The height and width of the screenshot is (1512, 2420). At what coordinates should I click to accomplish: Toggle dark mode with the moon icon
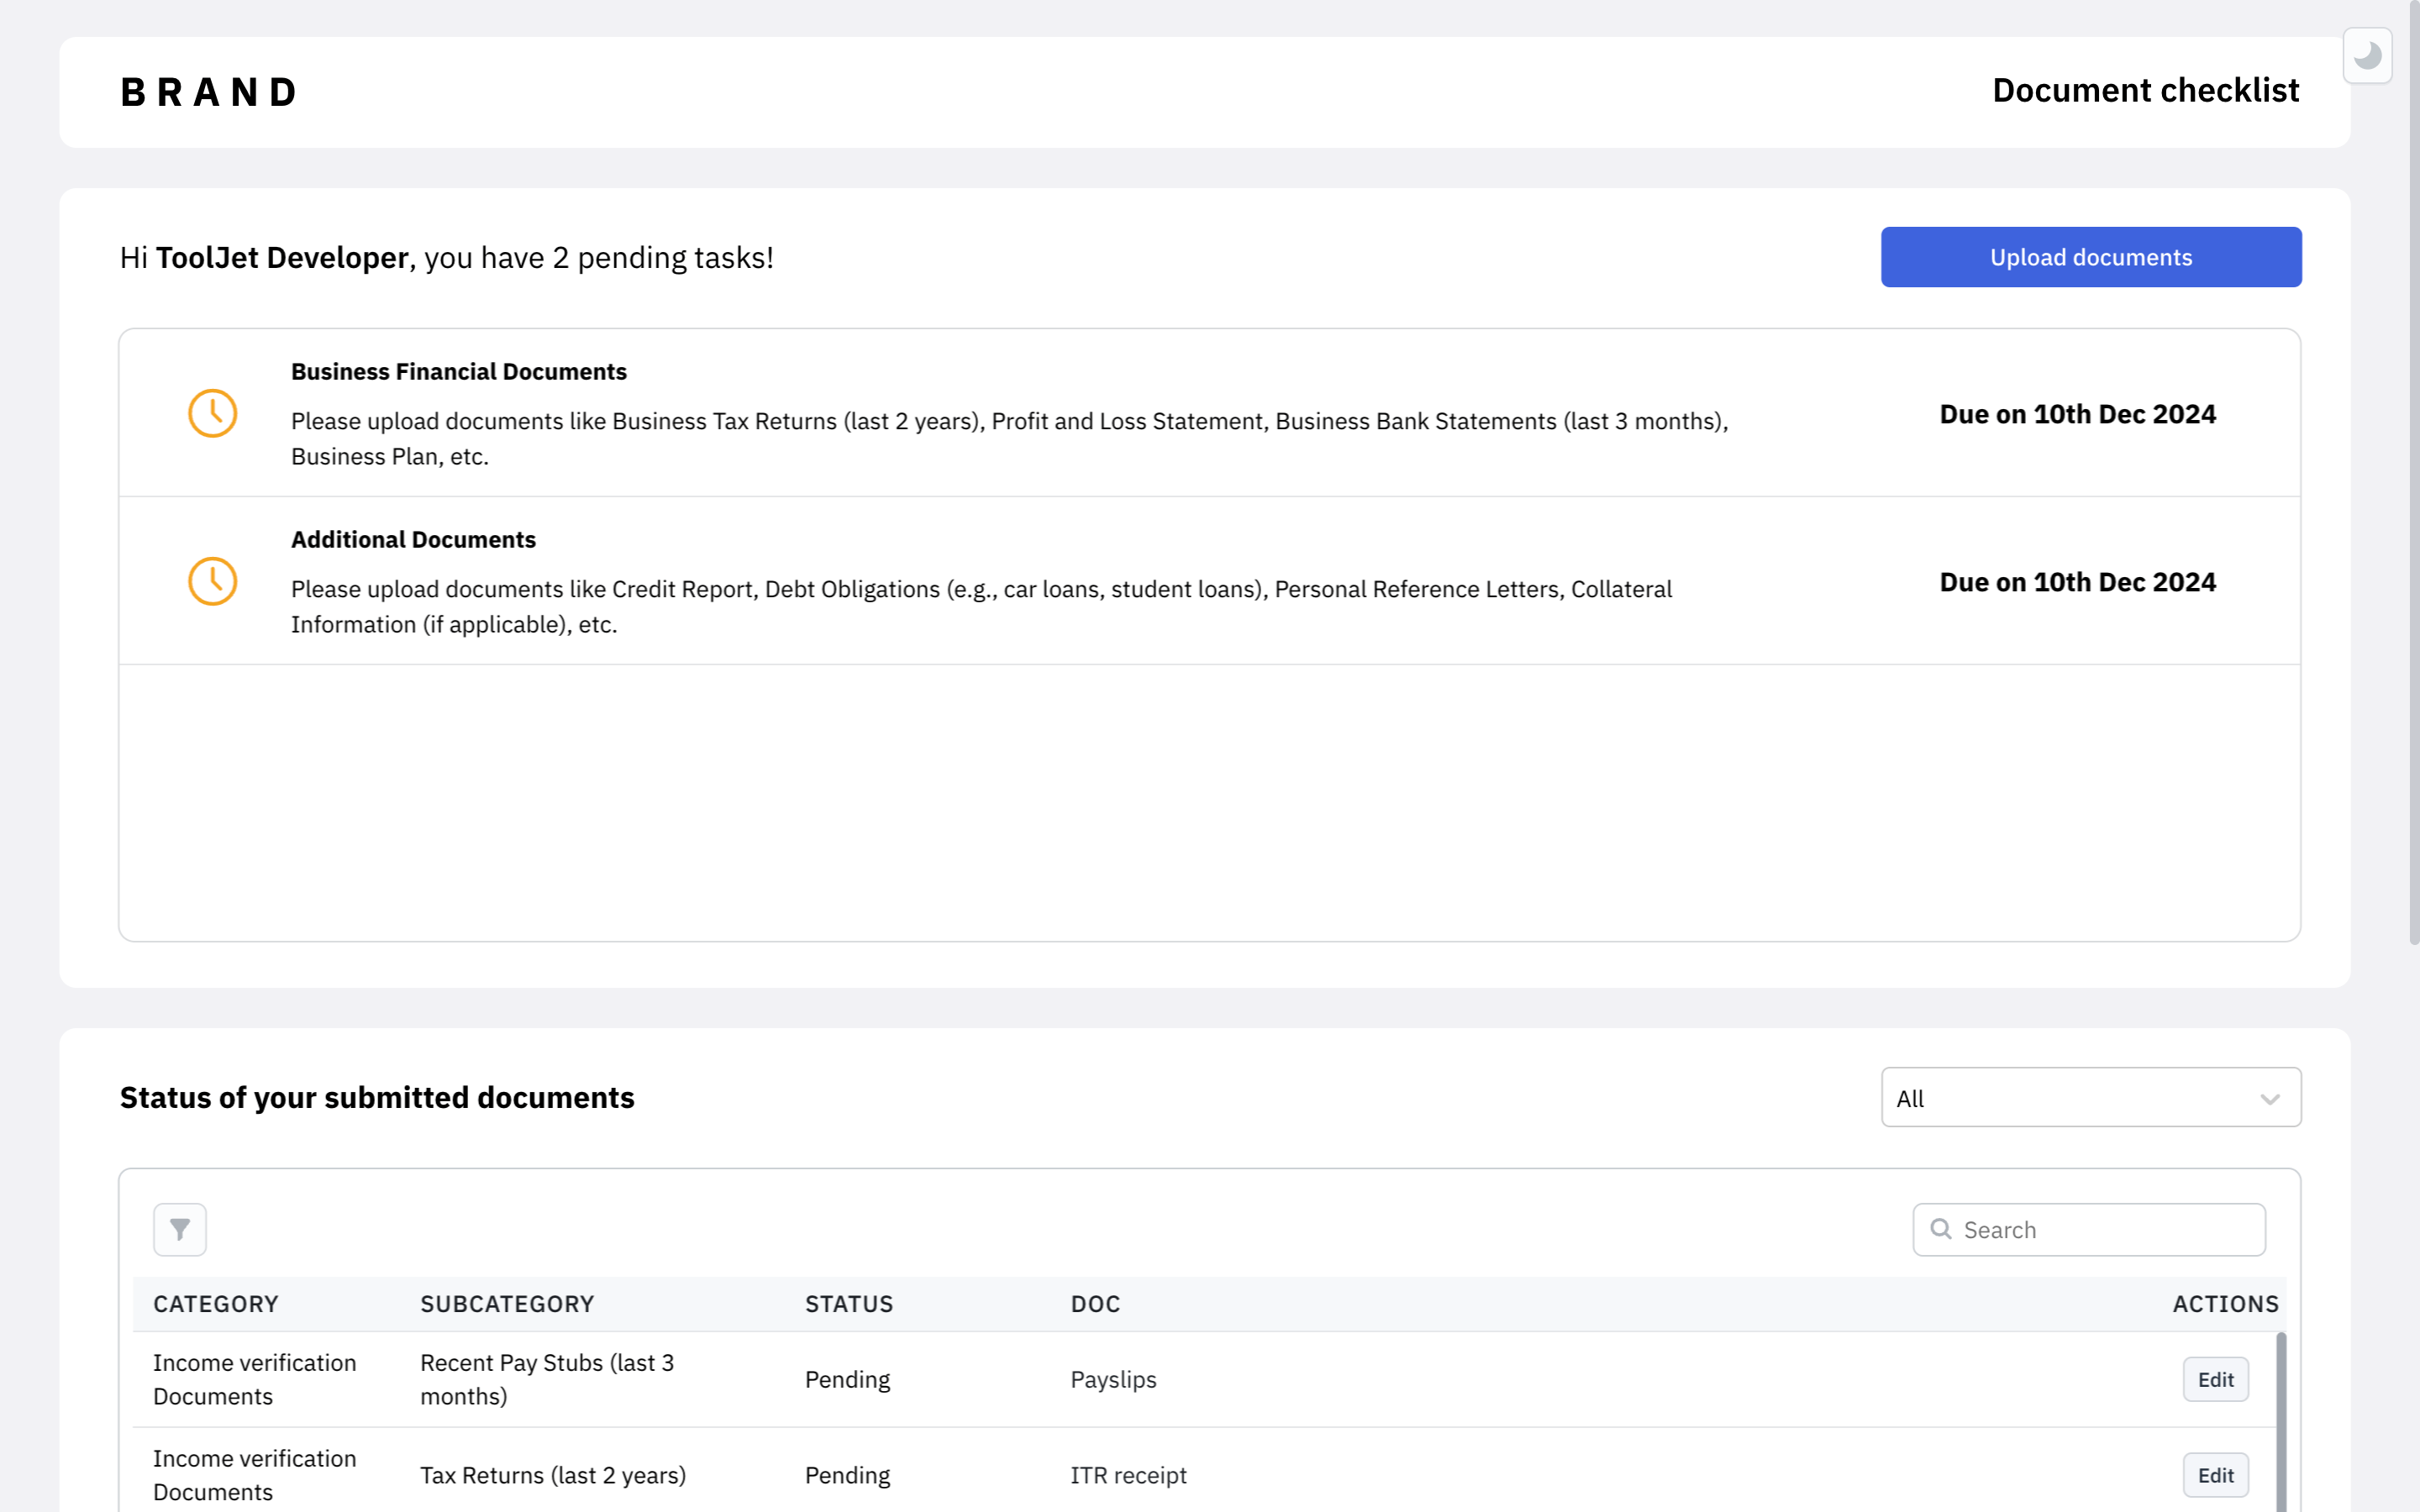[x=2366, y=55]
